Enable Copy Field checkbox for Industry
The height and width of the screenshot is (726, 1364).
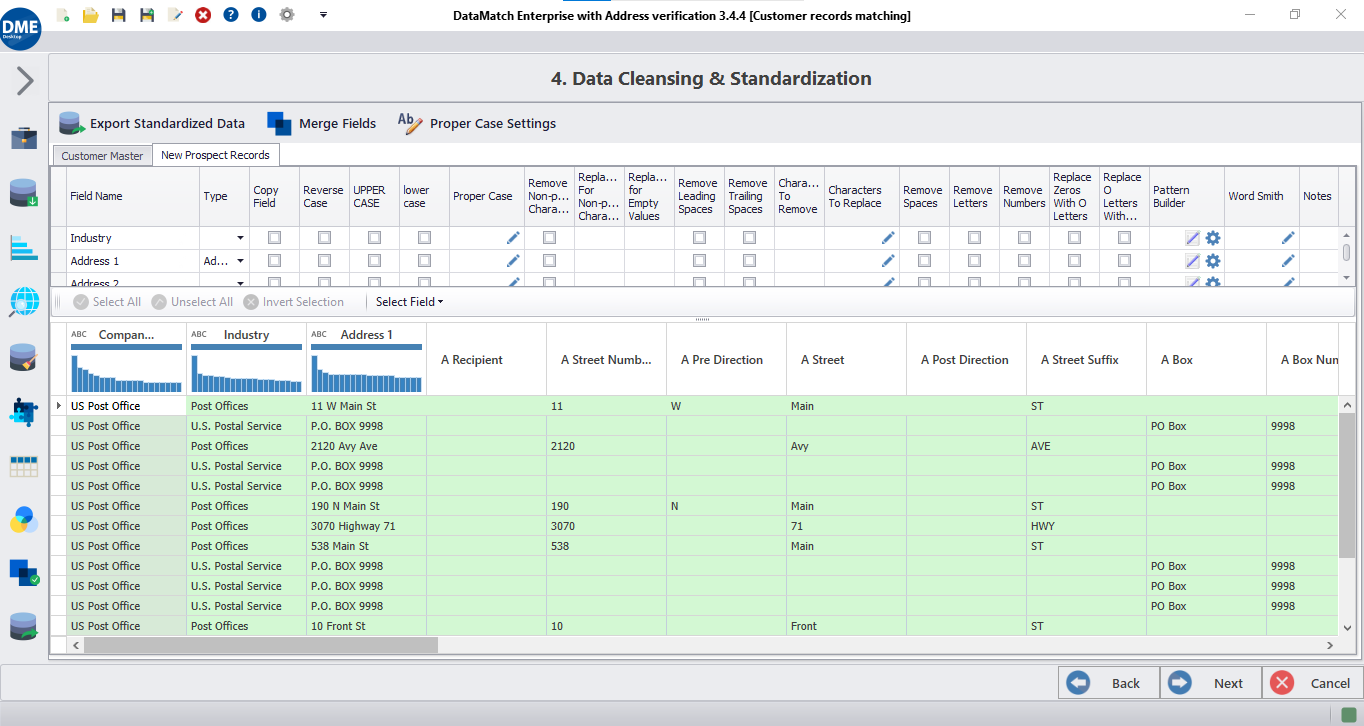tap(273, 238)
